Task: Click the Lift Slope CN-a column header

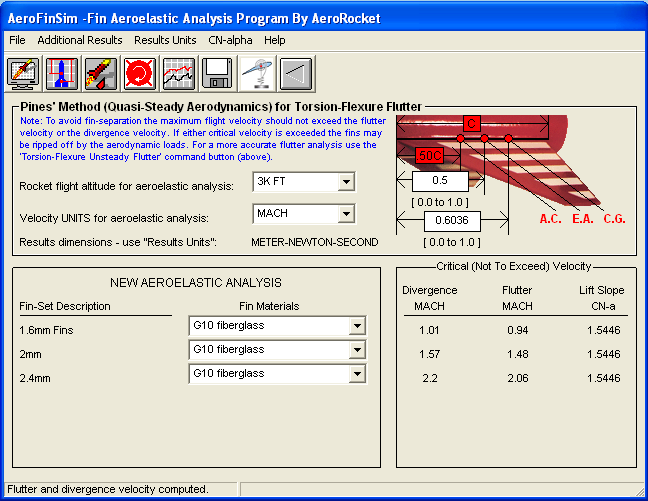Action: click(x=602, y=298)
